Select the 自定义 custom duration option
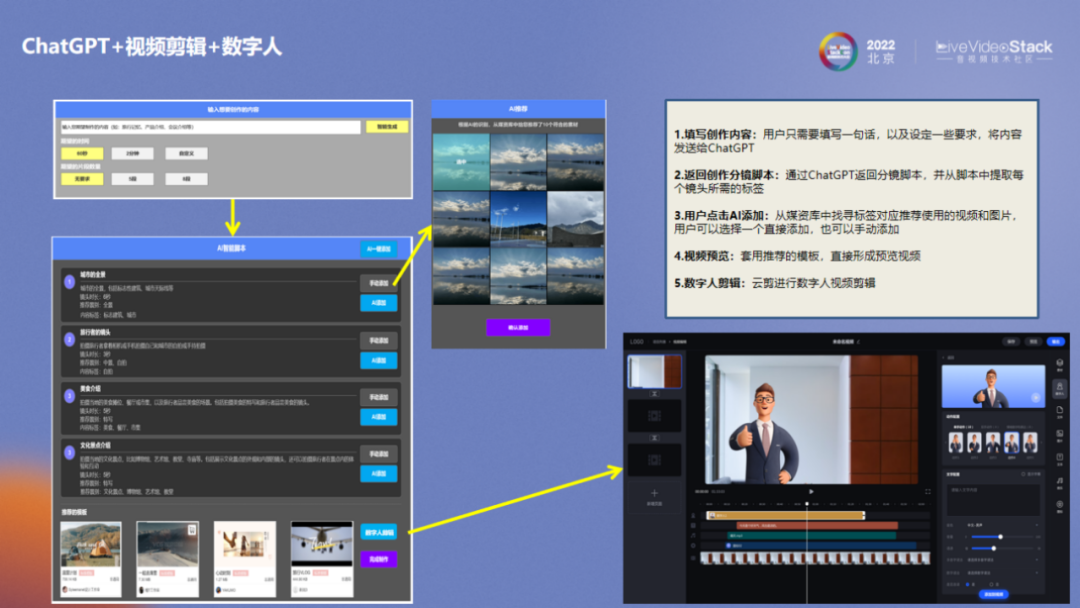 (x=186, y=154)
